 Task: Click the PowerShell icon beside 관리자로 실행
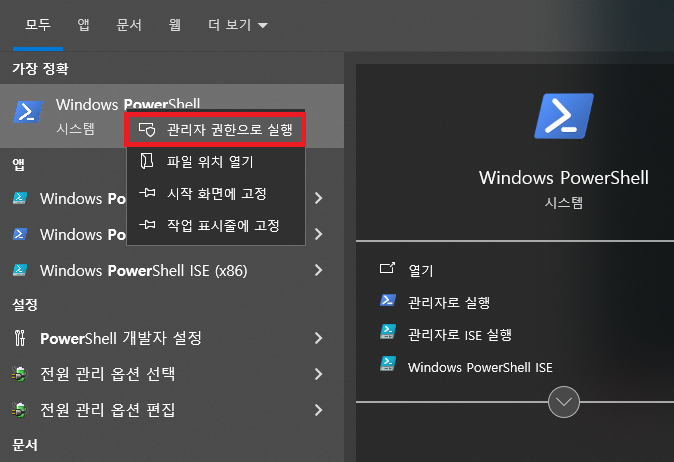388,300
